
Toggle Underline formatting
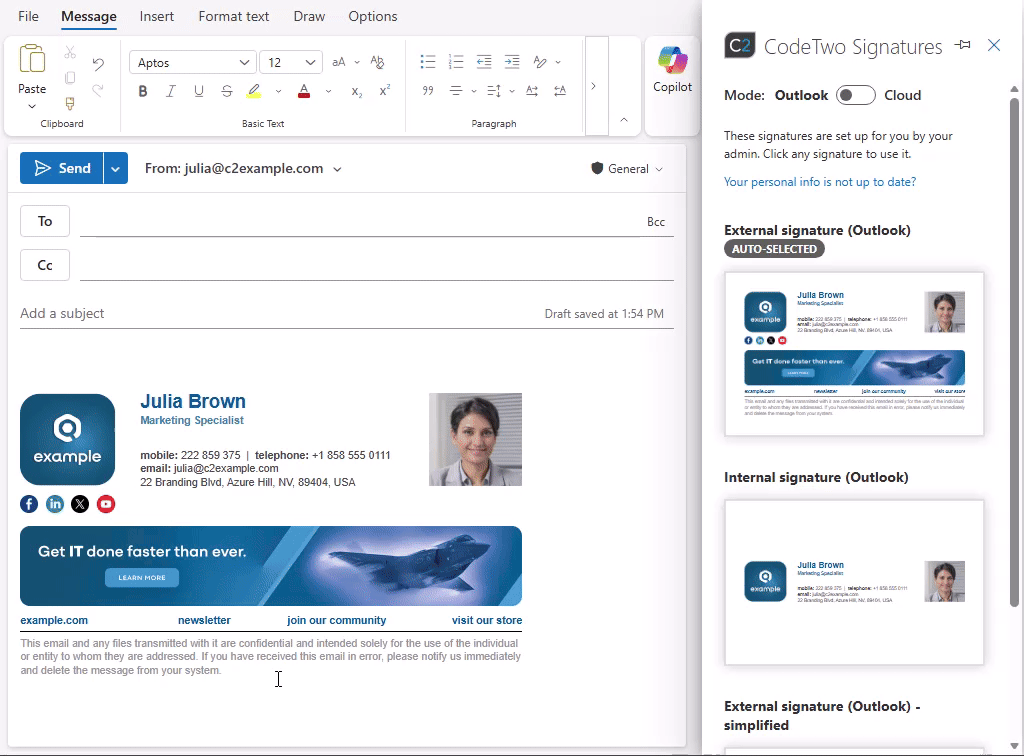(199, 91)
